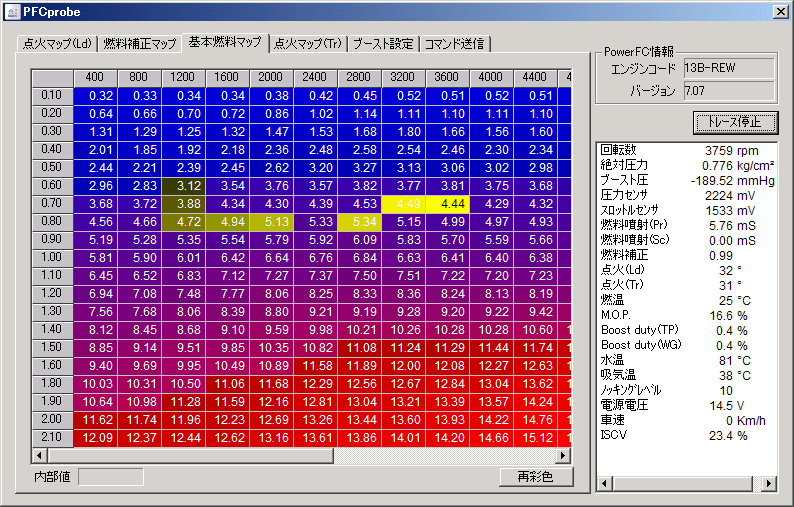Image resolution: width=794 pixels, height=507 pixels.
Task: Go to the 点火マップ(Tr) tab
Action: point(308,44)
